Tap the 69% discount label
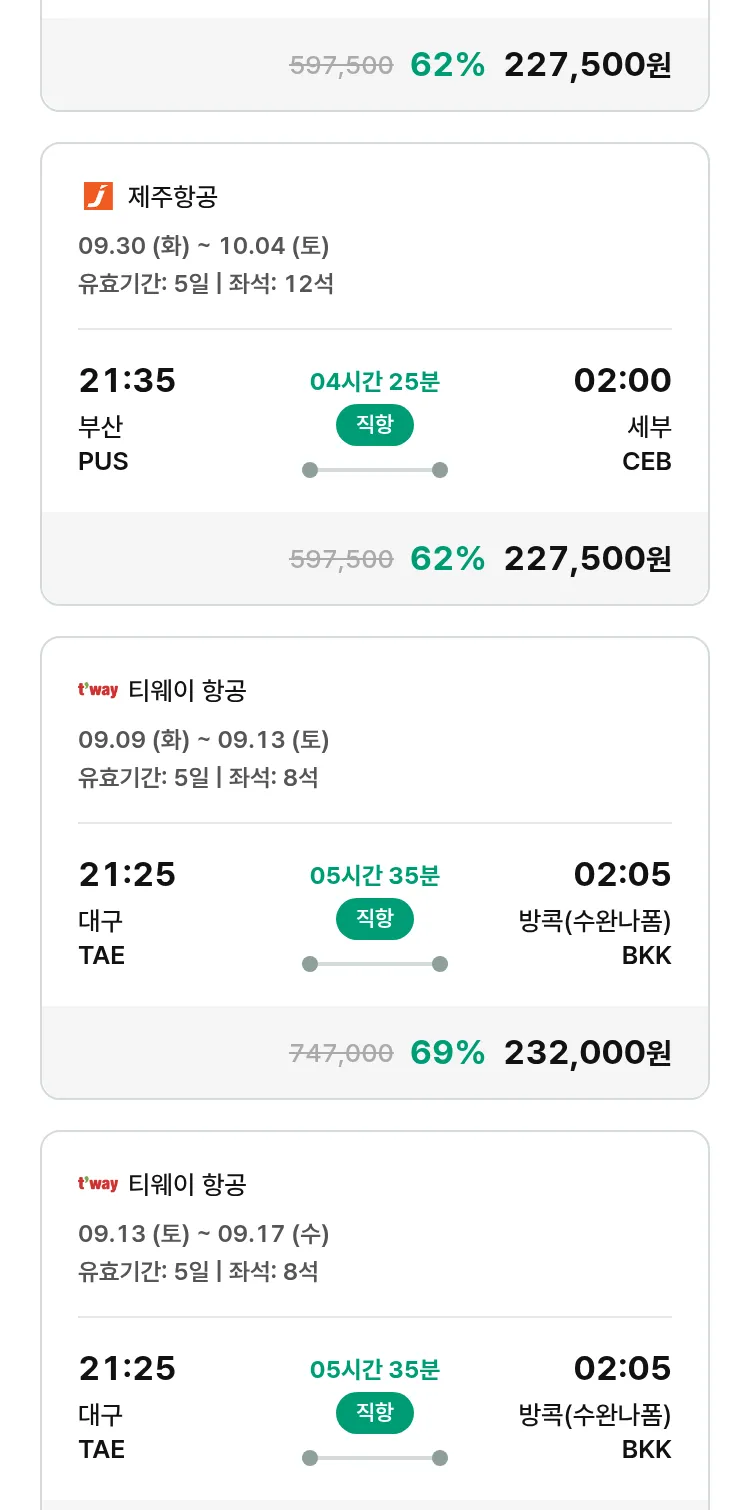 click(x=447, y=1052)
